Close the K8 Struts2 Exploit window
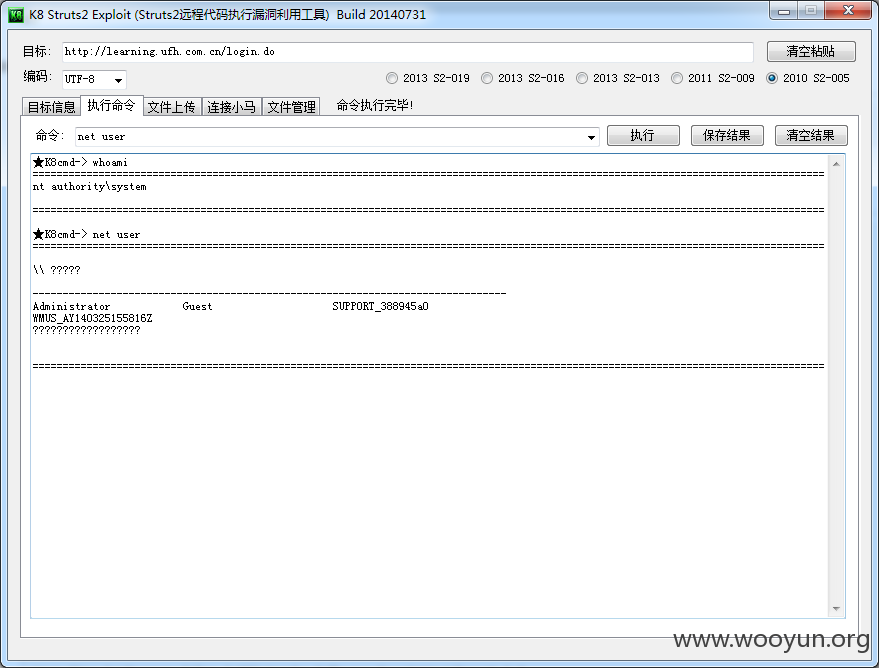 (x=848, y=10)
